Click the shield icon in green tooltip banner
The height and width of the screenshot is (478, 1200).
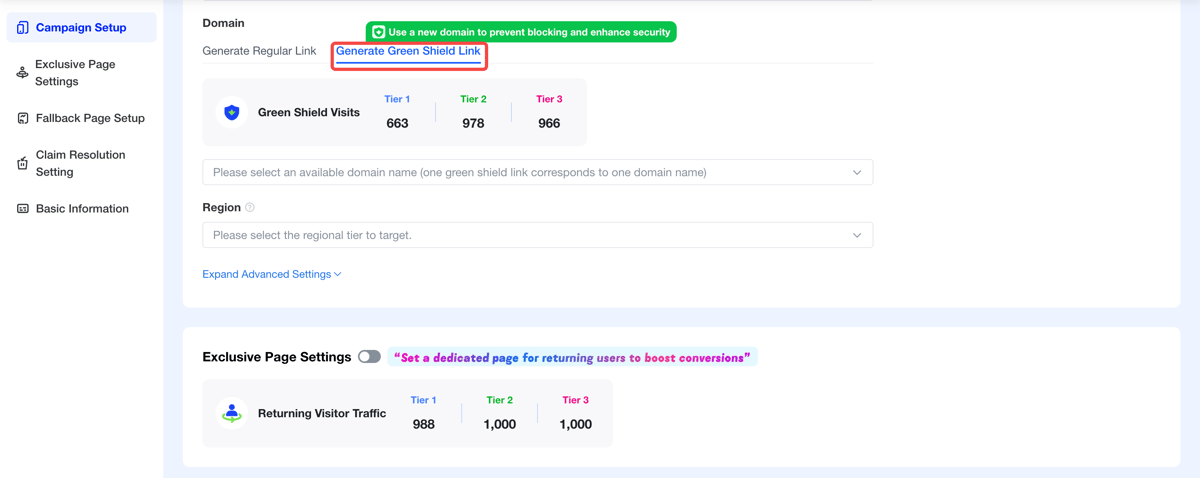pos(378,32)
